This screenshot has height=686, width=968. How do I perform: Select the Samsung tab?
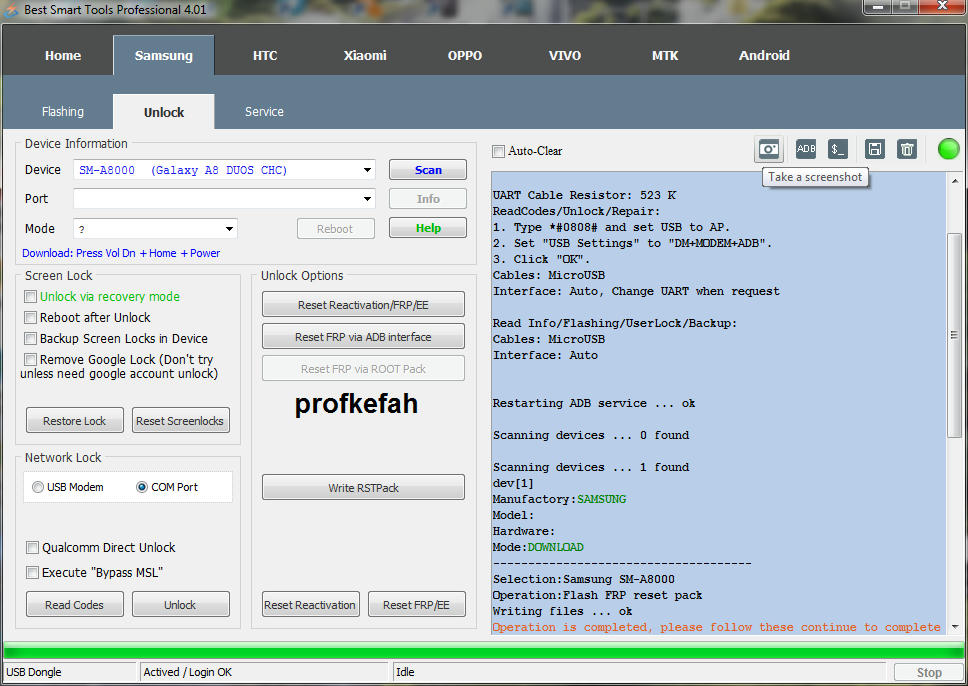164,56
